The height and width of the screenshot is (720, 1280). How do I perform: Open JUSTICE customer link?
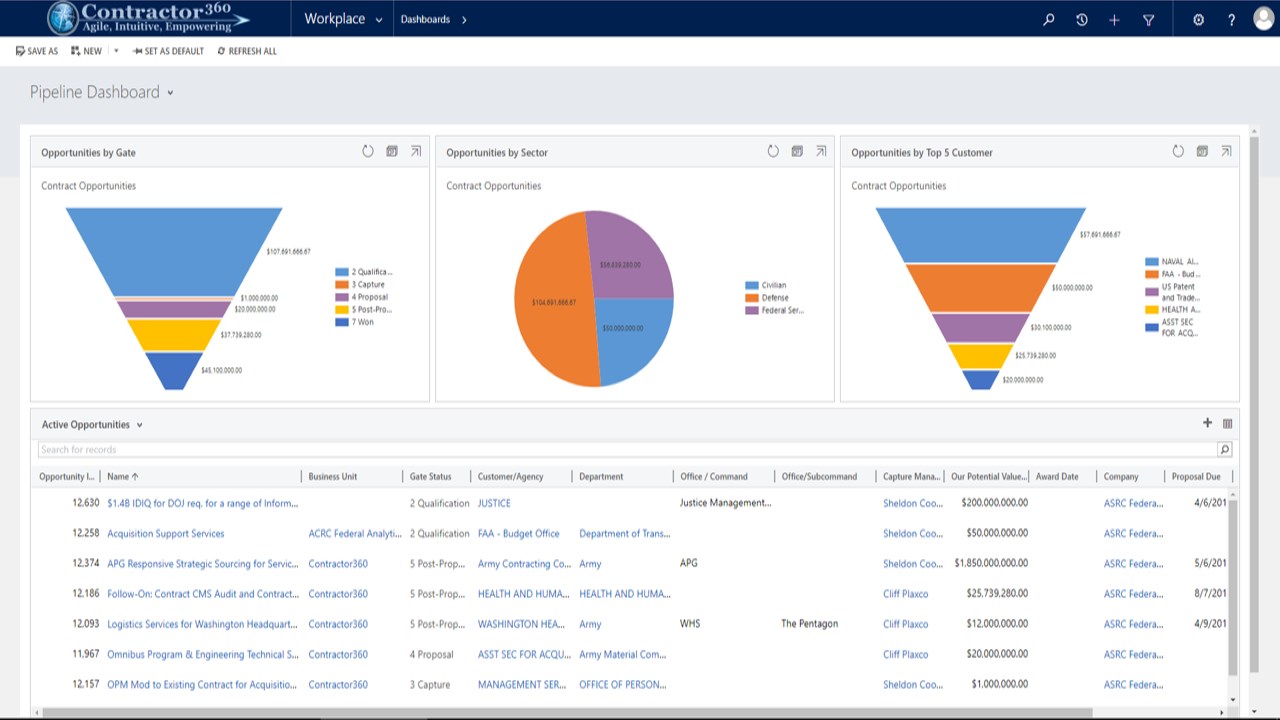(494, 504)
